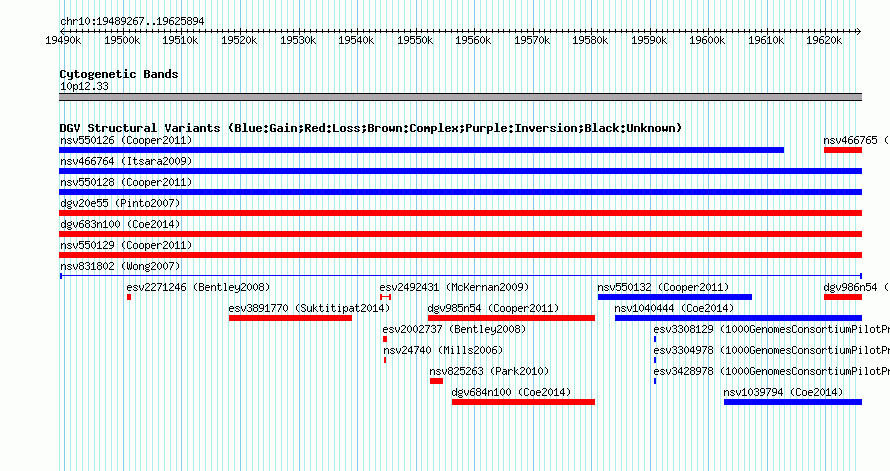This screenshot has width=890, height=471.
Task: Open the nsv1039794 (Coe2014) blue gain bar
Action: 793,402
